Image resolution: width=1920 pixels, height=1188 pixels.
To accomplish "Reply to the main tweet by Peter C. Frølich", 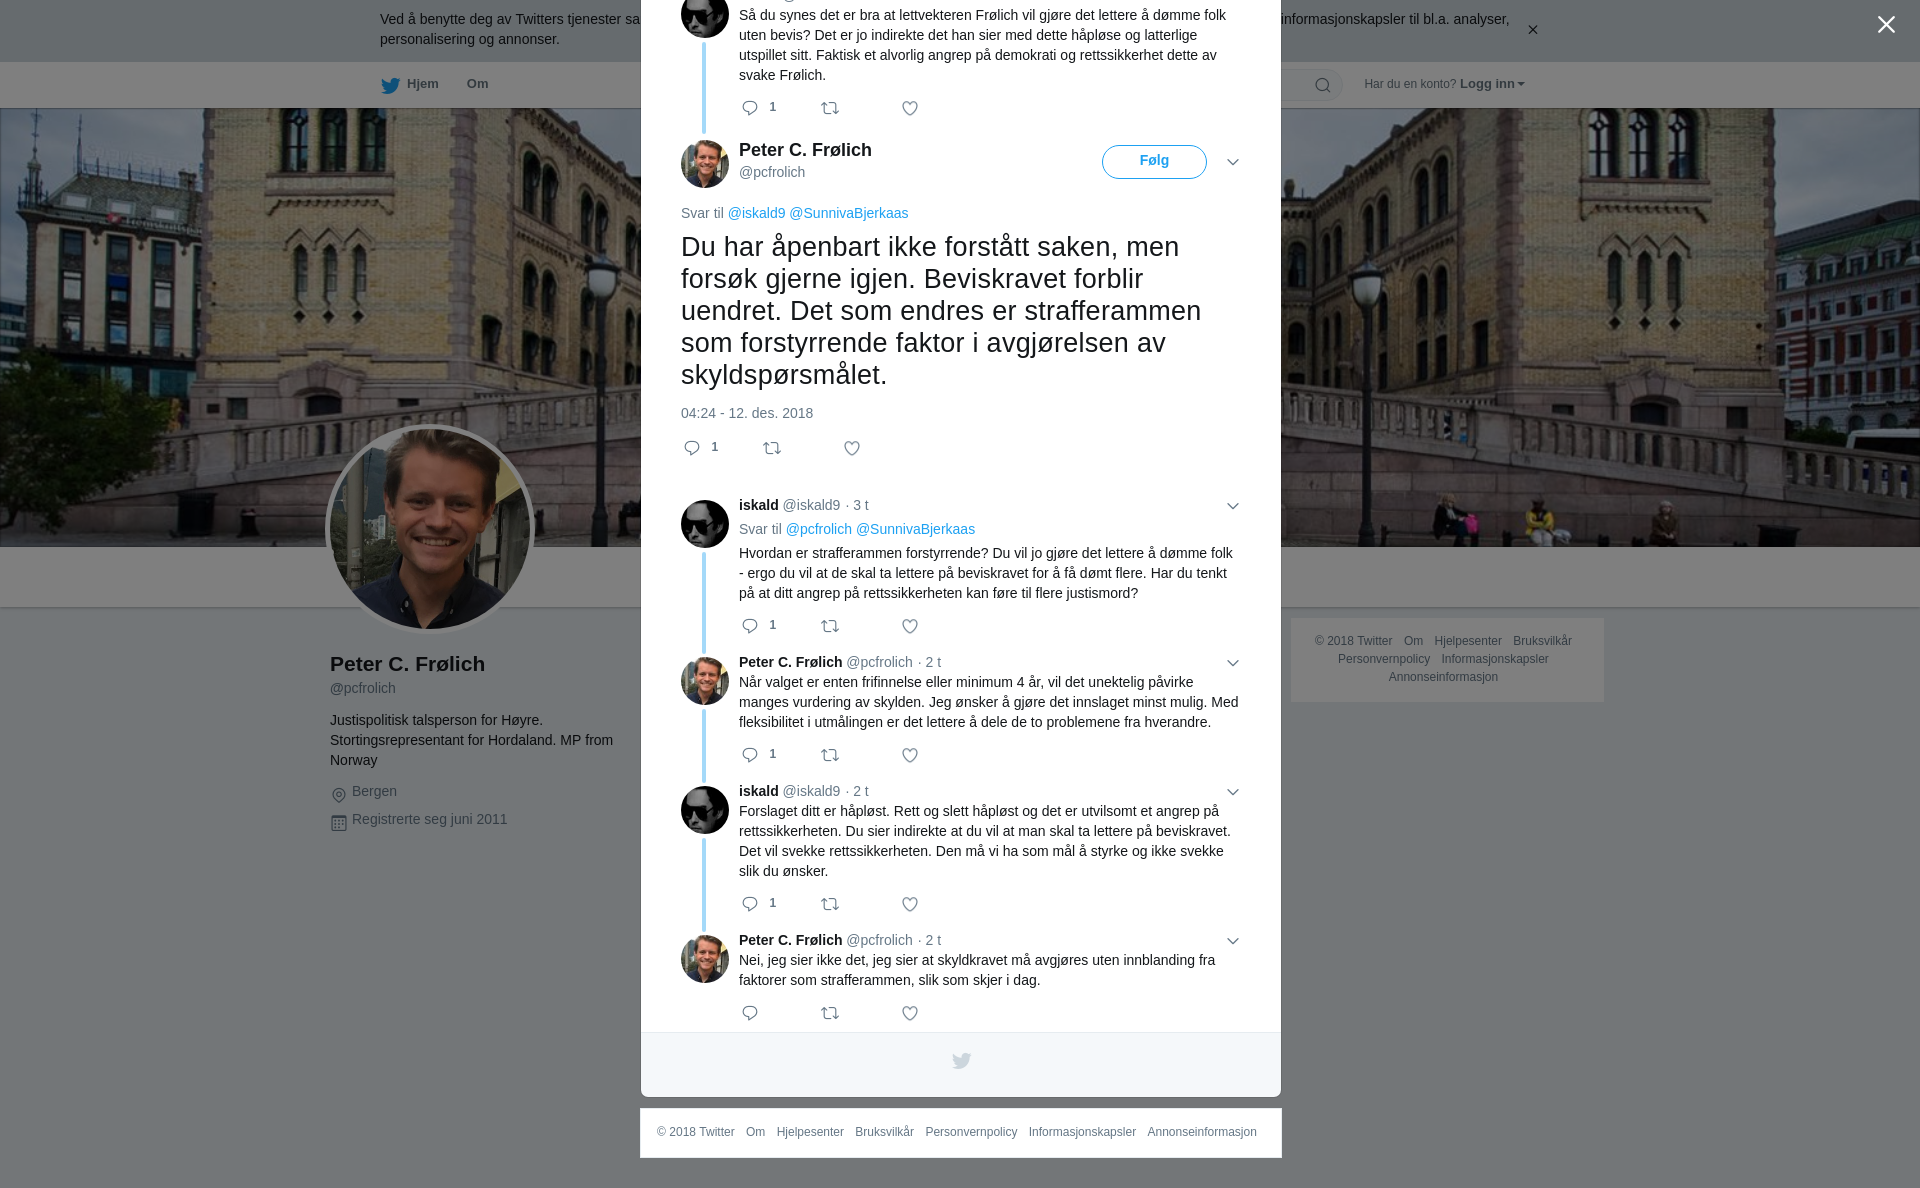I will click(x=692, y=449).
